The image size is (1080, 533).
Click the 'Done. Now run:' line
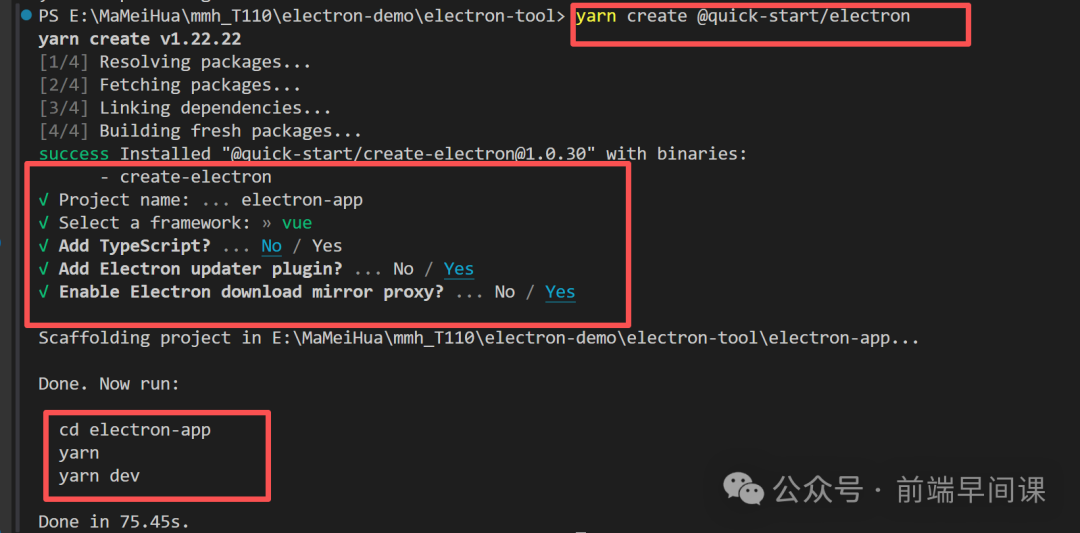tap(109, 384)
